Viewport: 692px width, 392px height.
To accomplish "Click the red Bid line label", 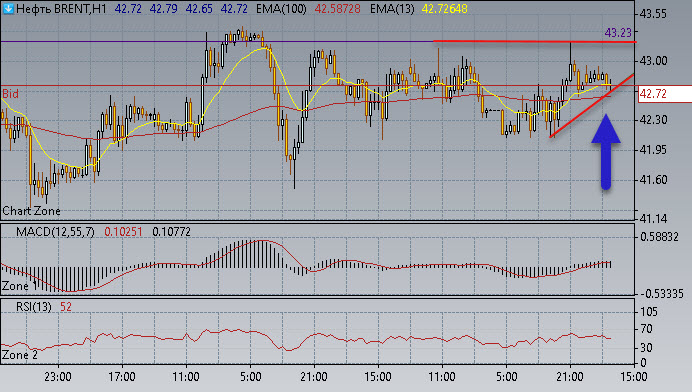I will (11, 94).
